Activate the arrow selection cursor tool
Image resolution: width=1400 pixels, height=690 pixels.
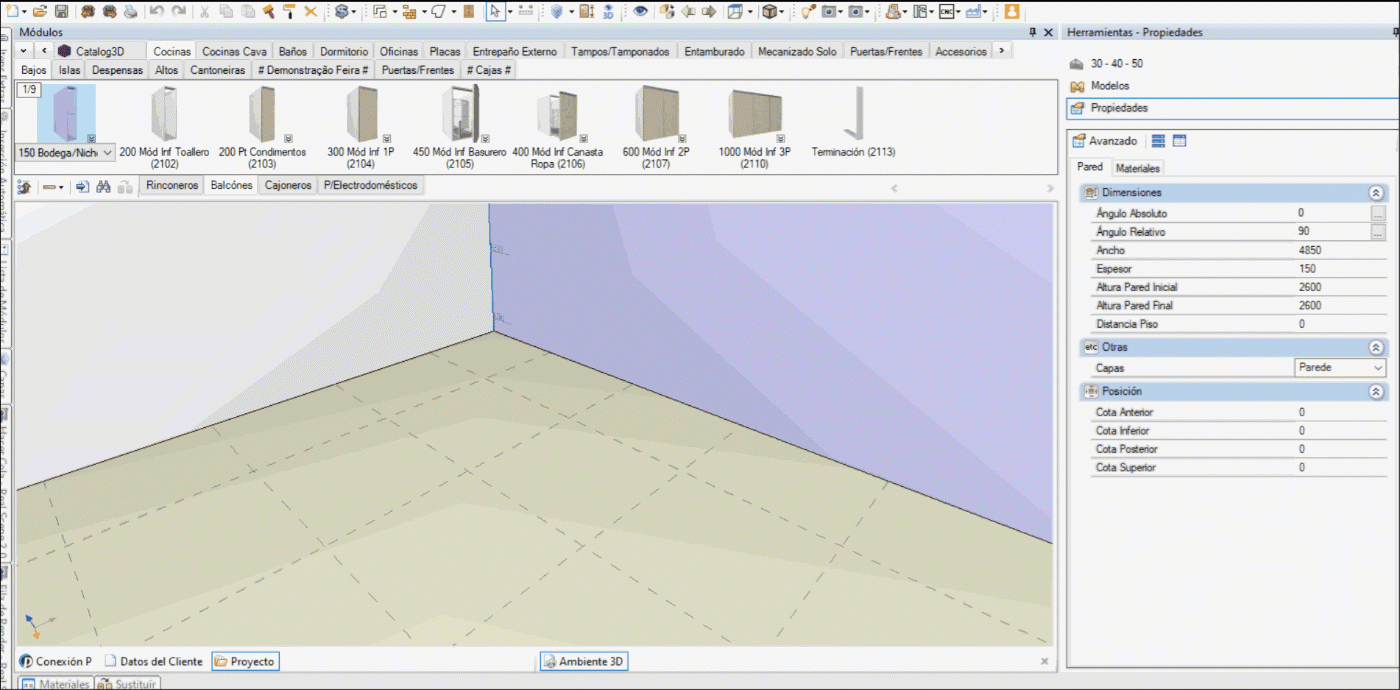pyautogui.click(x=494, y=11)
